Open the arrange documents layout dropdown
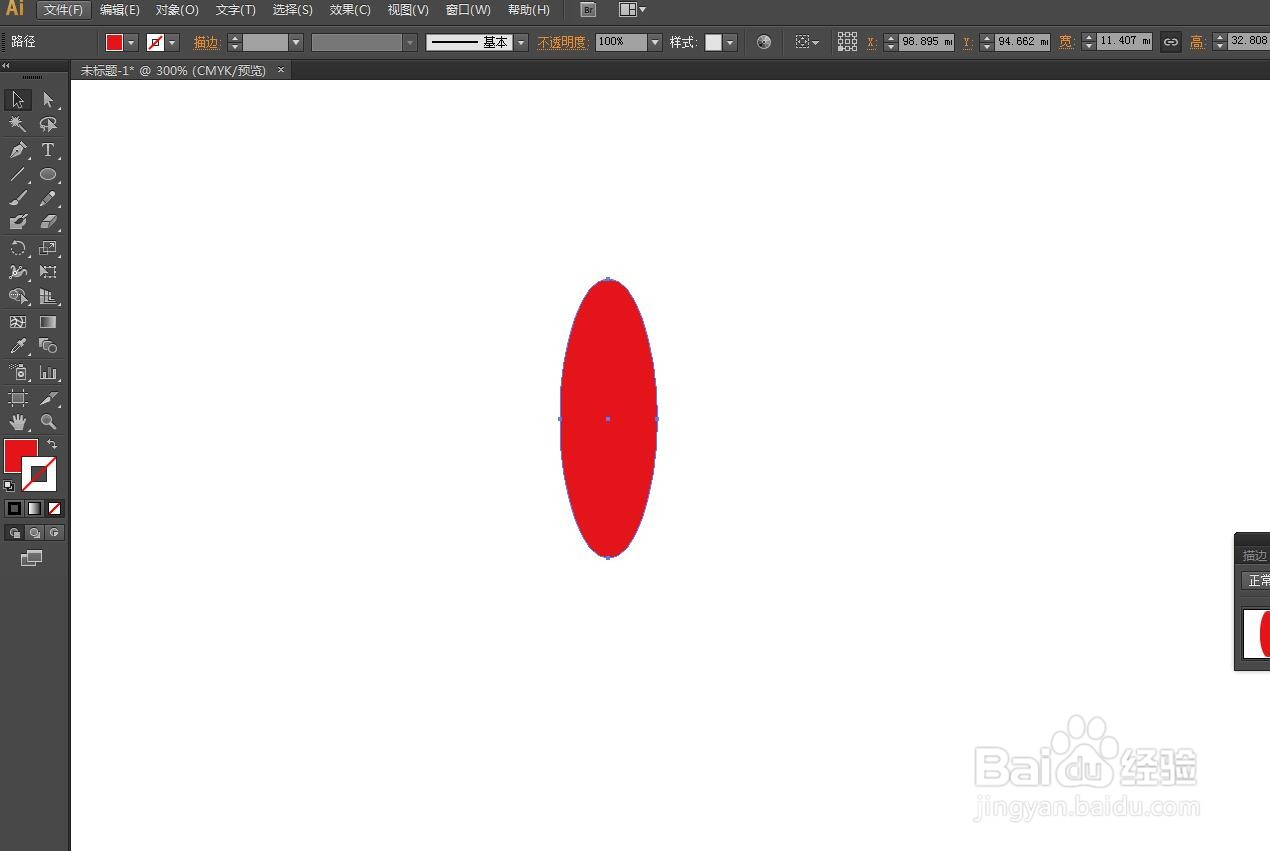 632,10
